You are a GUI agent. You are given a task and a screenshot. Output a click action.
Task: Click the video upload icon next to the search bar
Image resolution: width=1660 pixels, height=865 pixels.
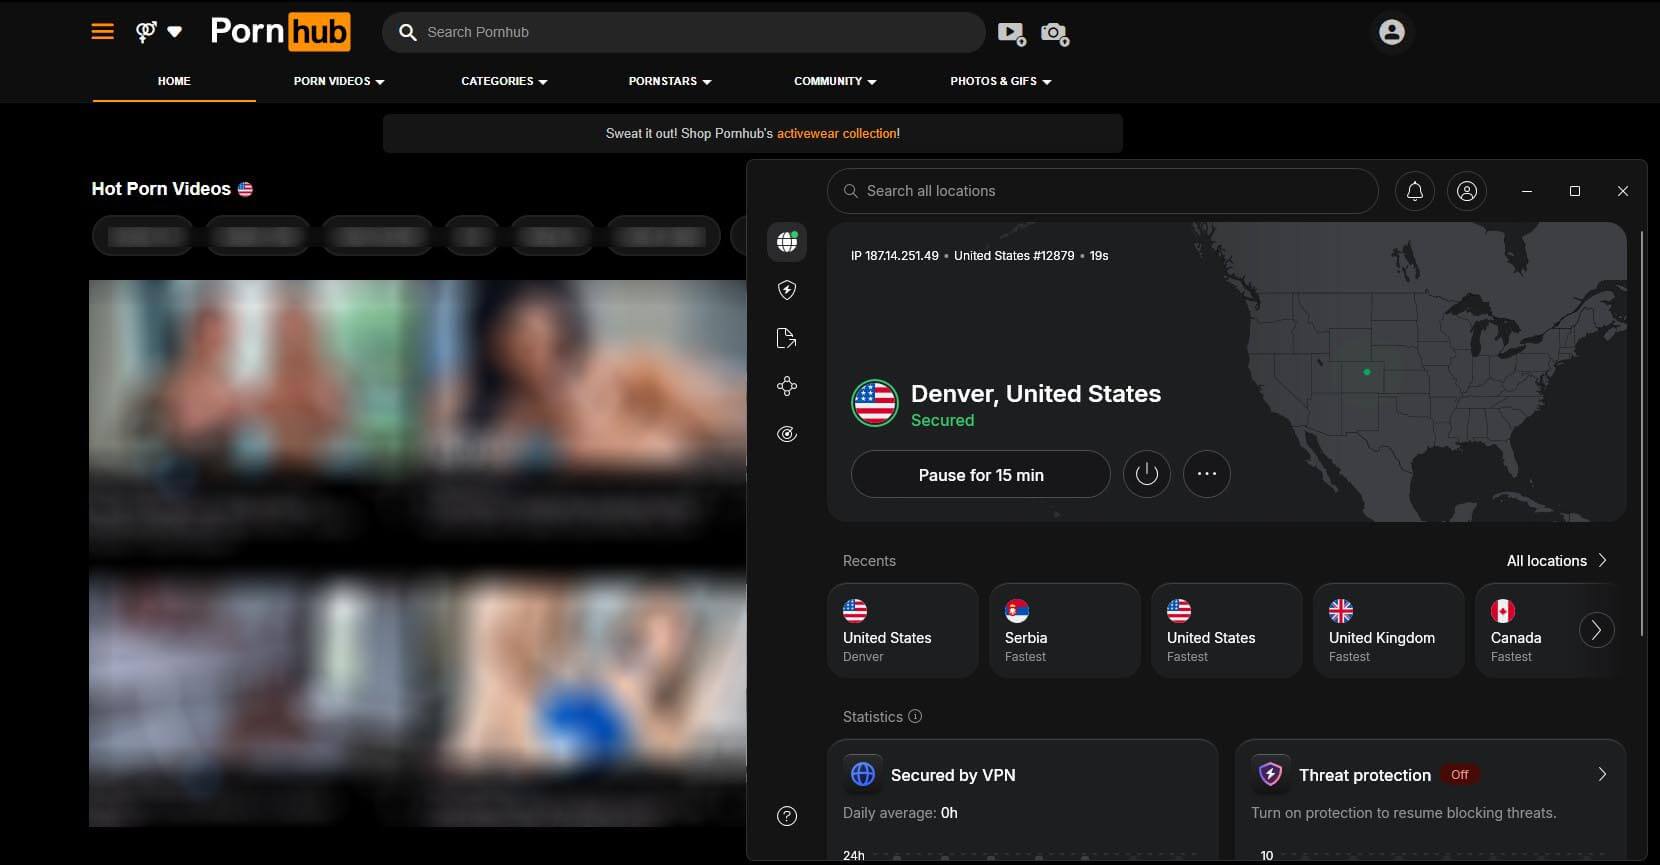(1012, 33)
